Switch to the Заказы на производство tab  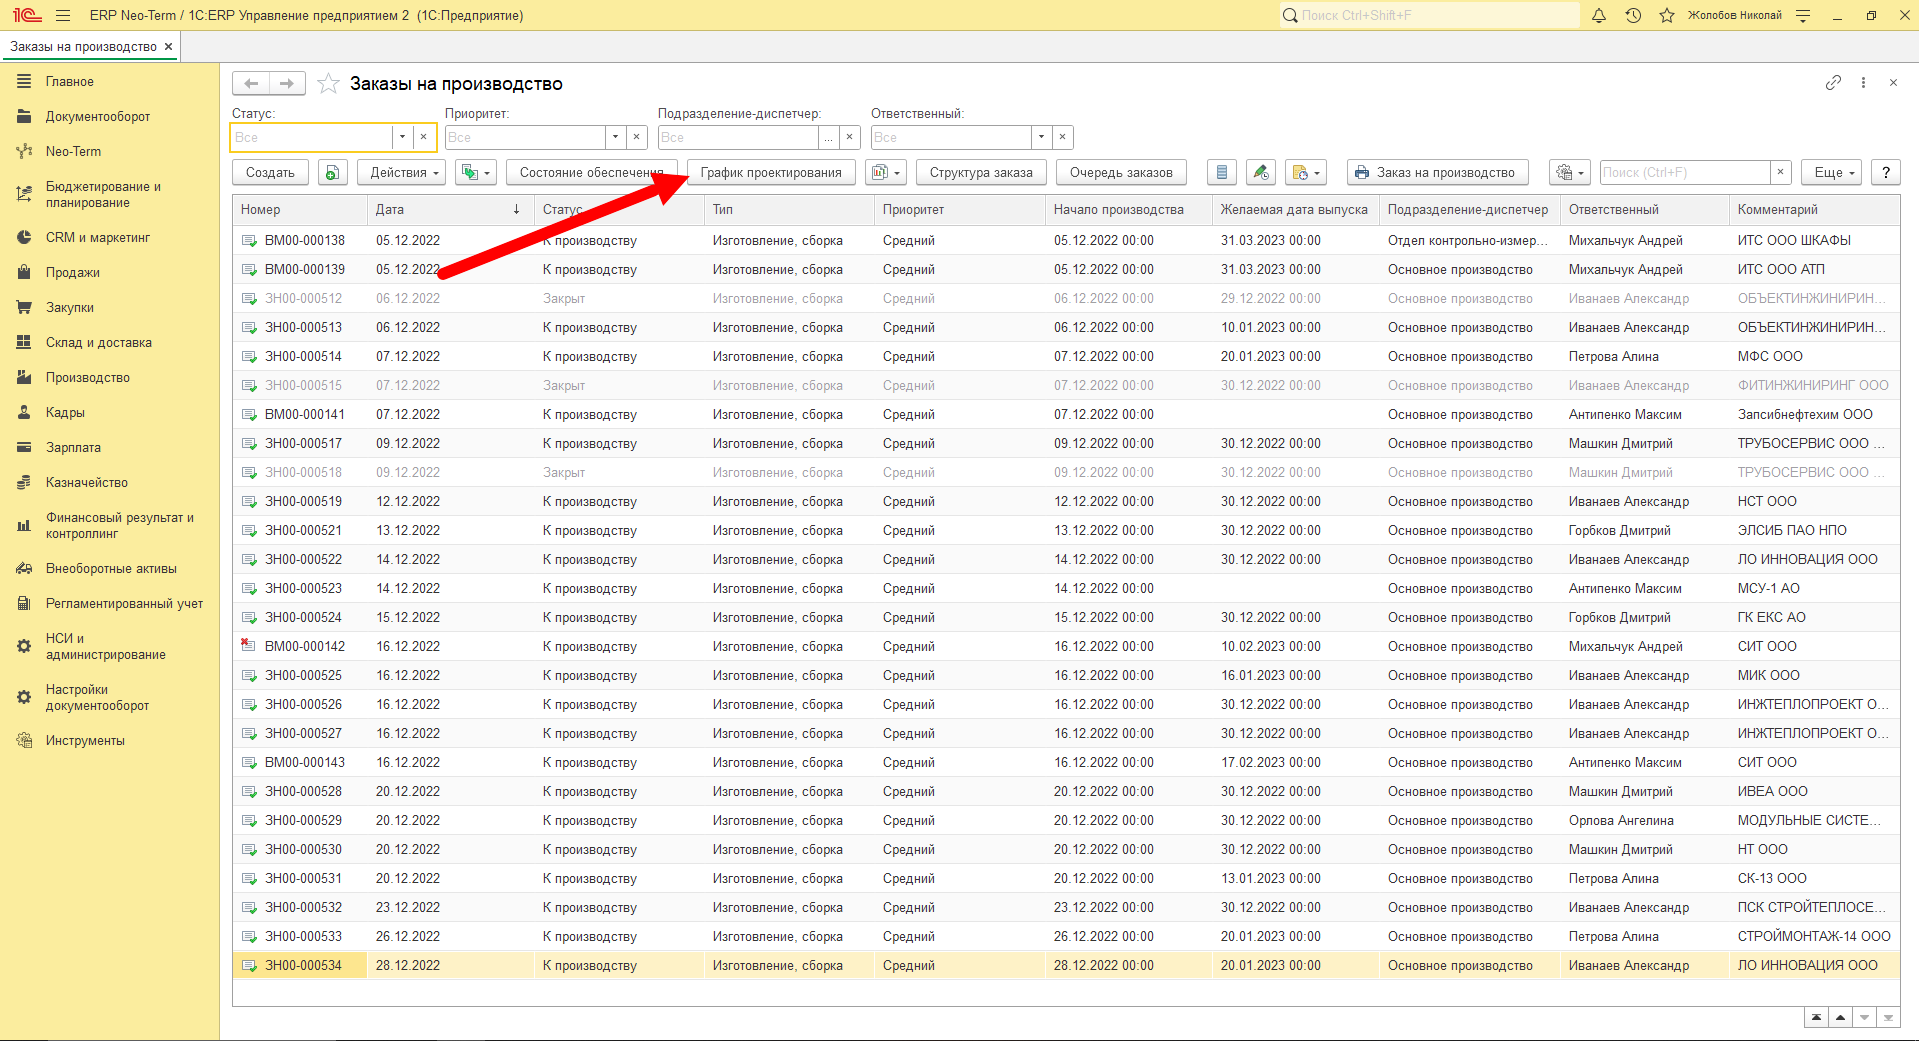84,47
